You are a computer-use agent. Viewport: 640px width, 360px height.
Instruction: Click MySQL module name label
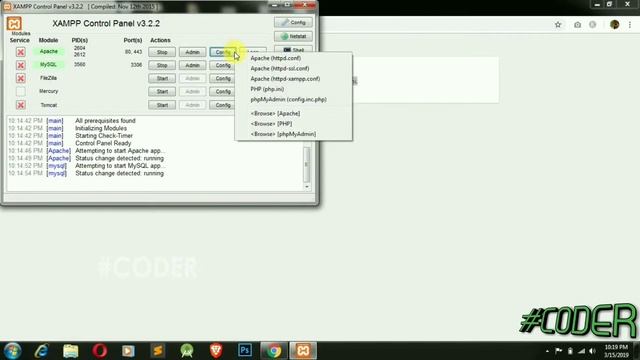pos(49,64)
